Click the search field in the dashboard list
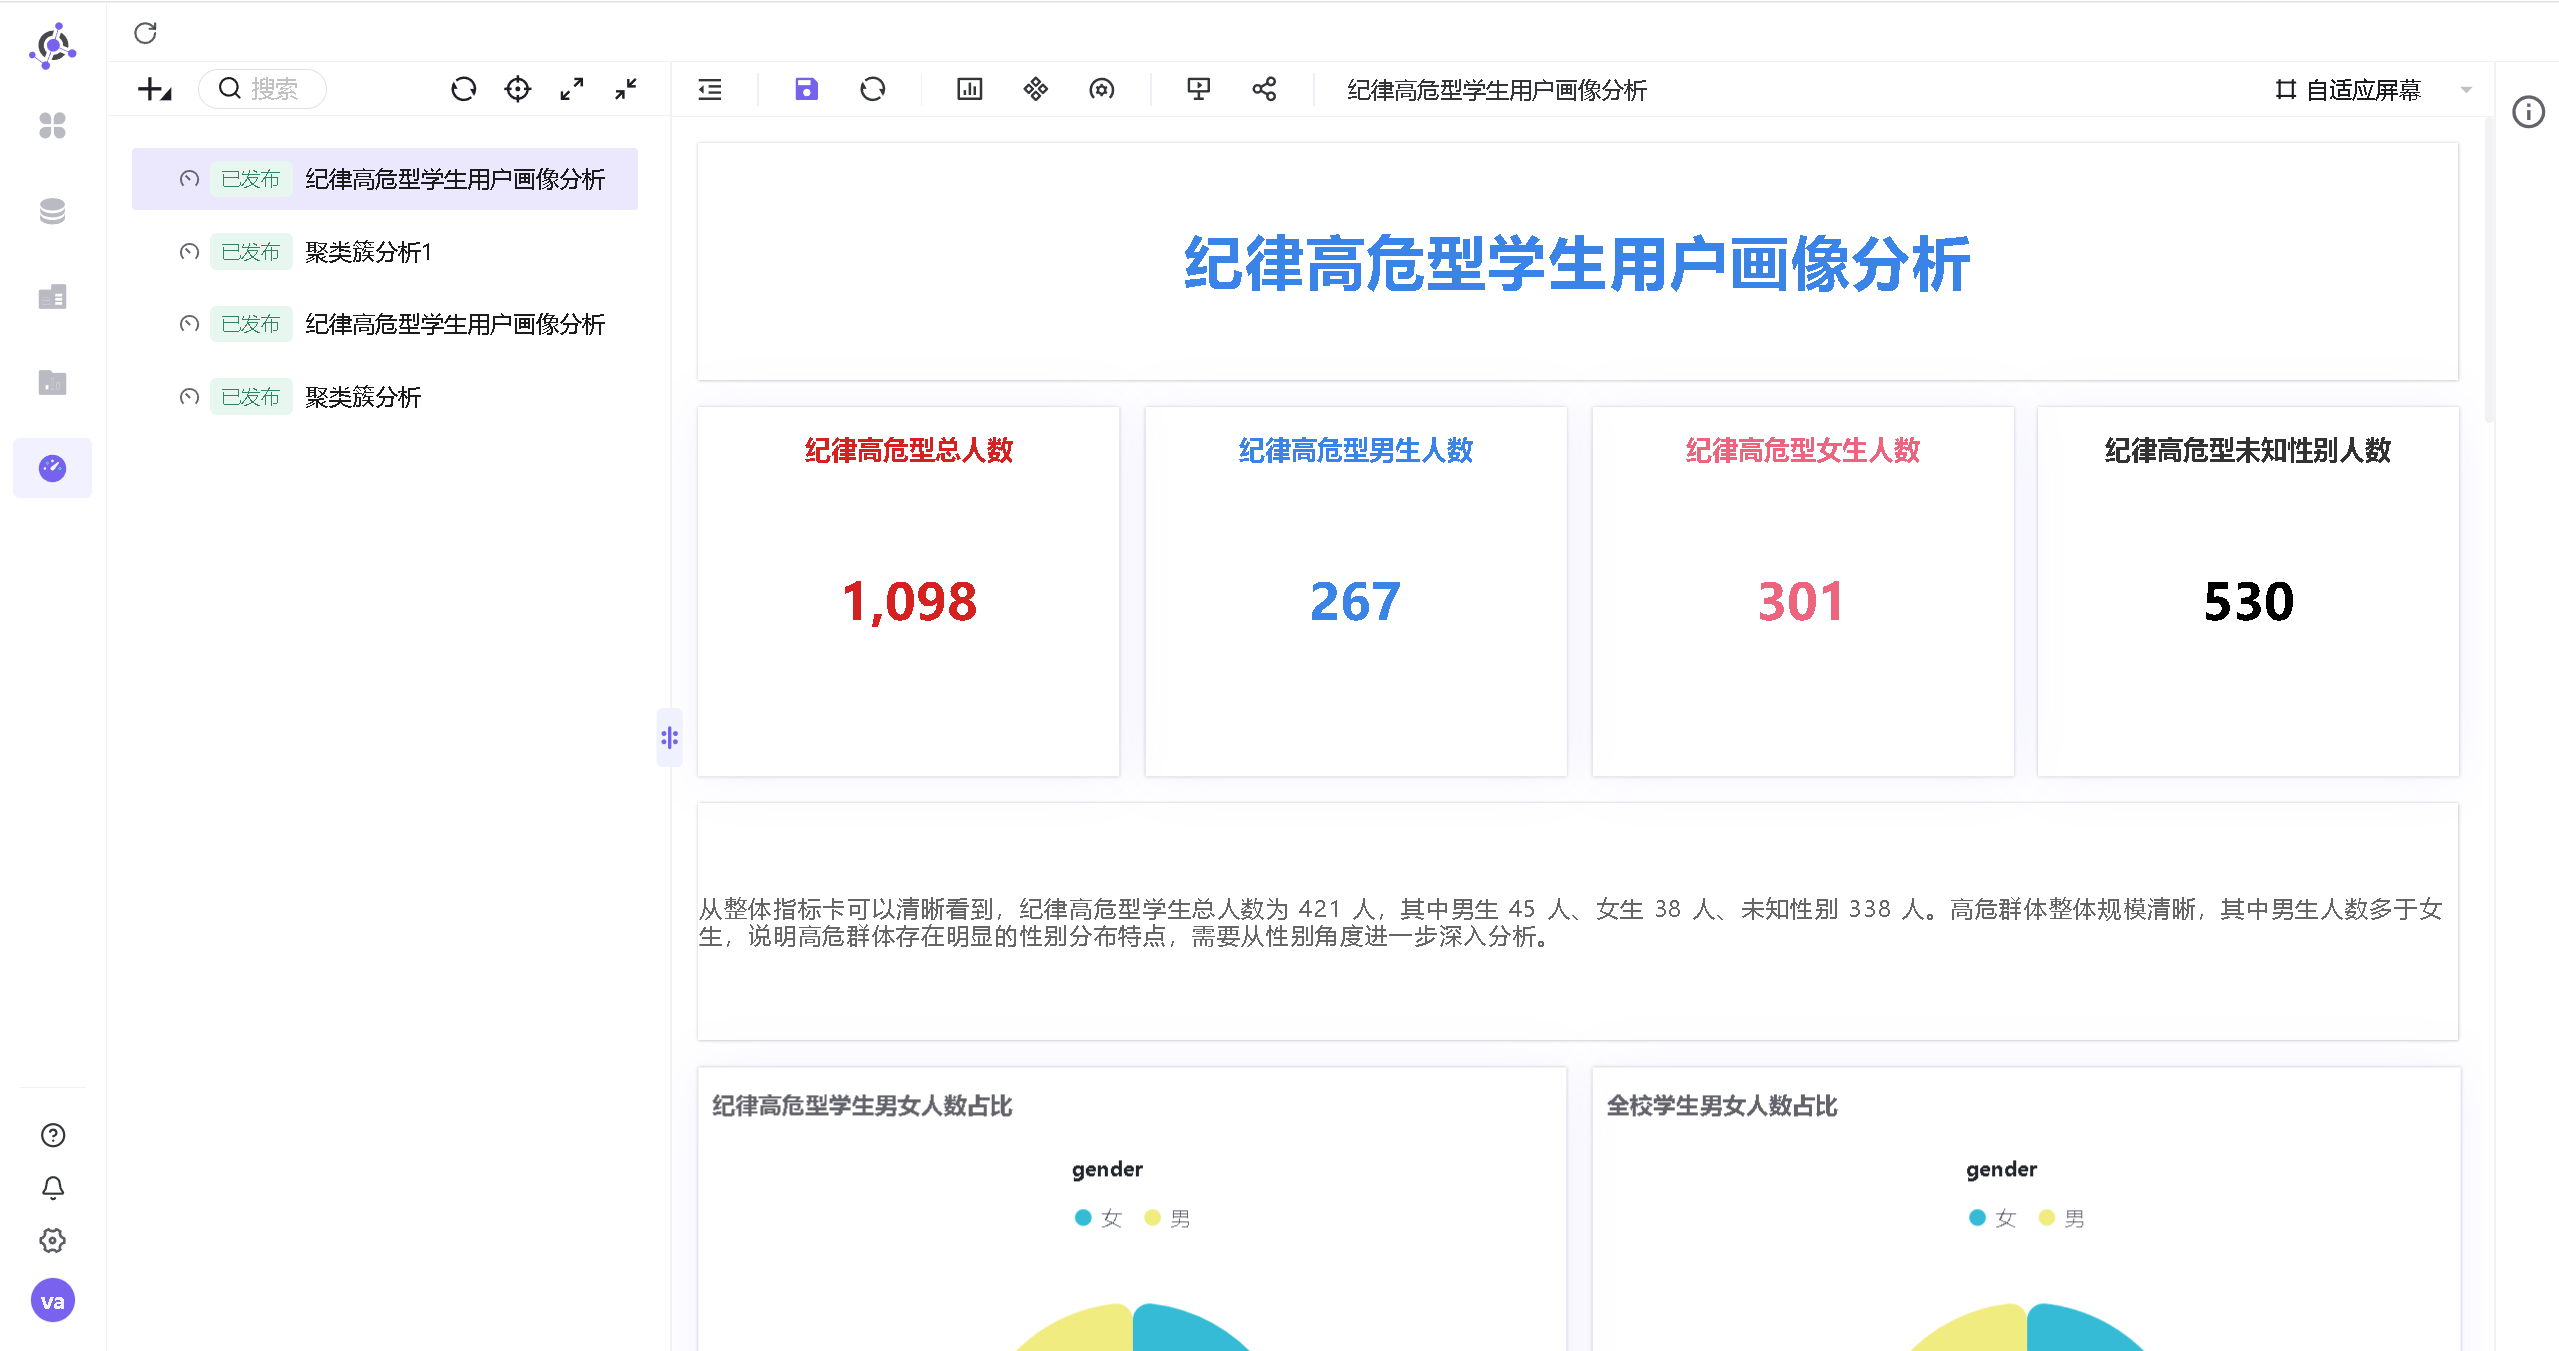This screenshot has height=1351, width=2559. point(262,89)
